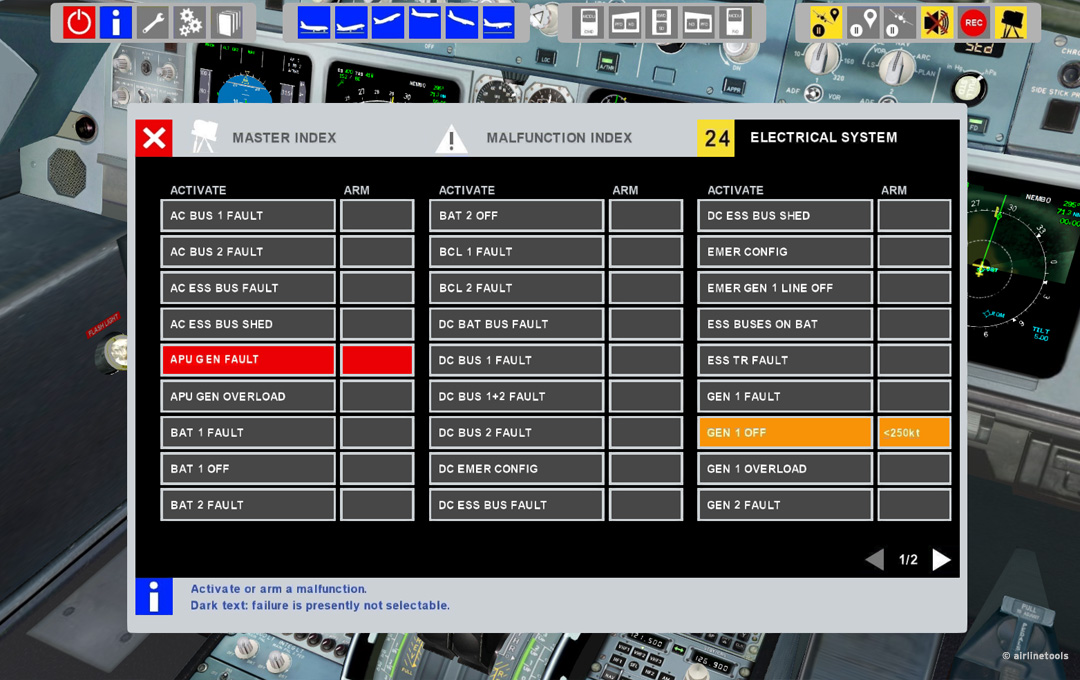Disarm the APU GEN FAULT malfunction
The width and height of the screenshot is (1080, 680).
coord(377,359)
